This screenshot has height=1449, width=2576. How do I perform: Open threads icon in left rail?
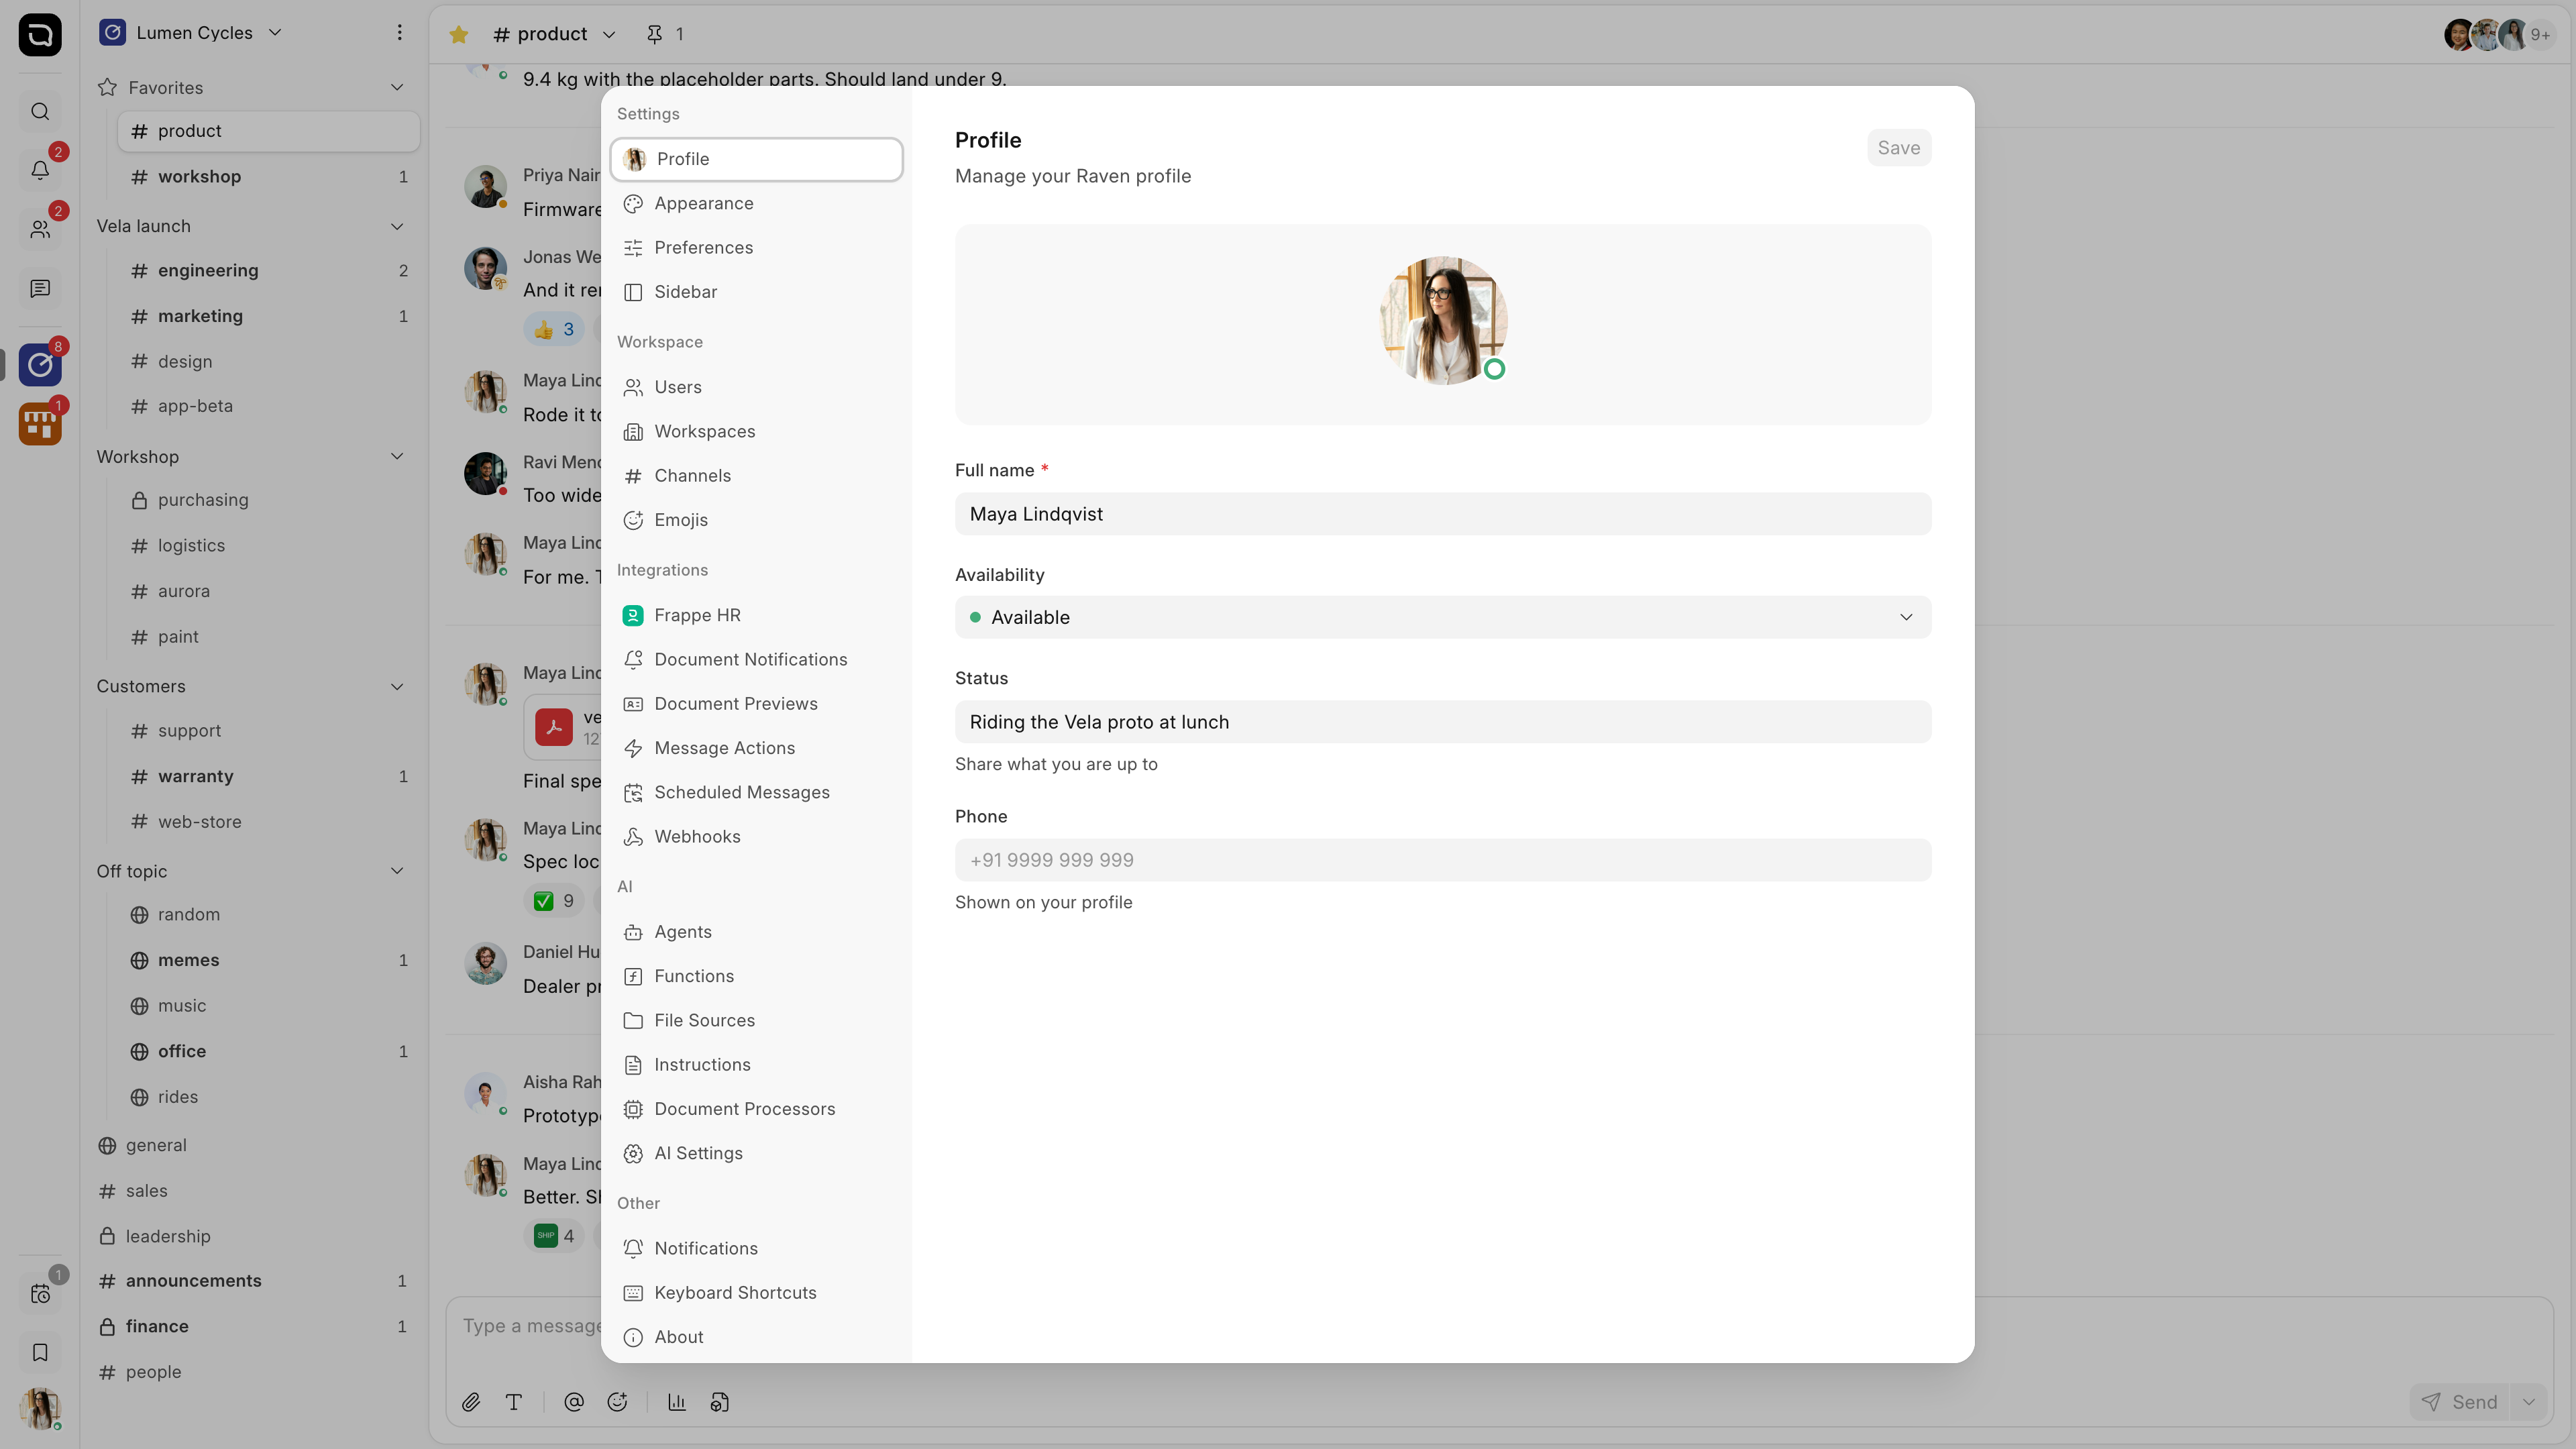pyautogui.click(x=40, y=288)
